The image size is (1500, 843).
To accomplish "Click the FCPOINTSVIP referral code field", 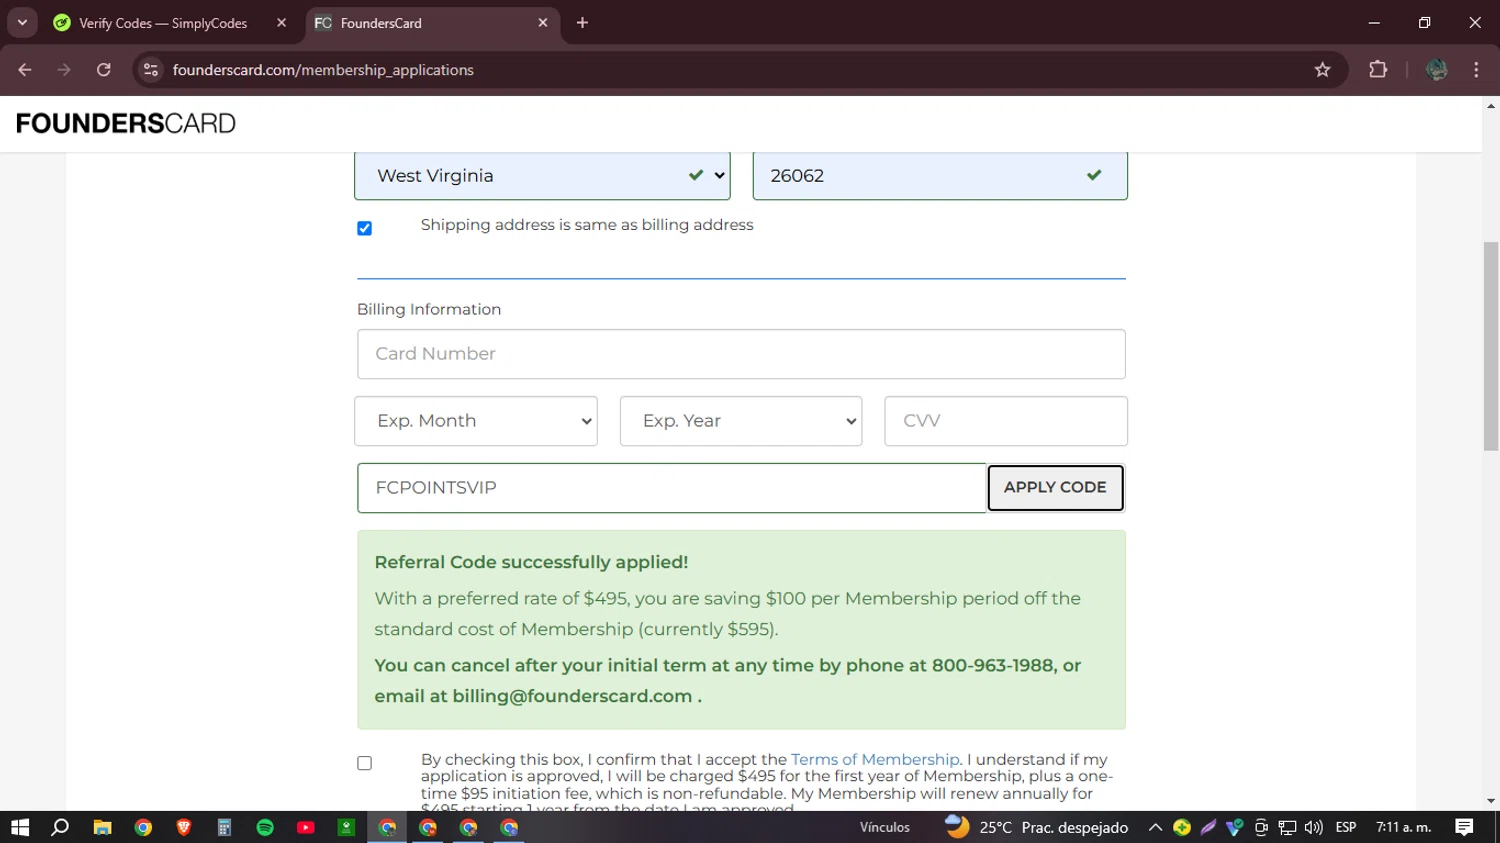I will (x=672, y=488).
